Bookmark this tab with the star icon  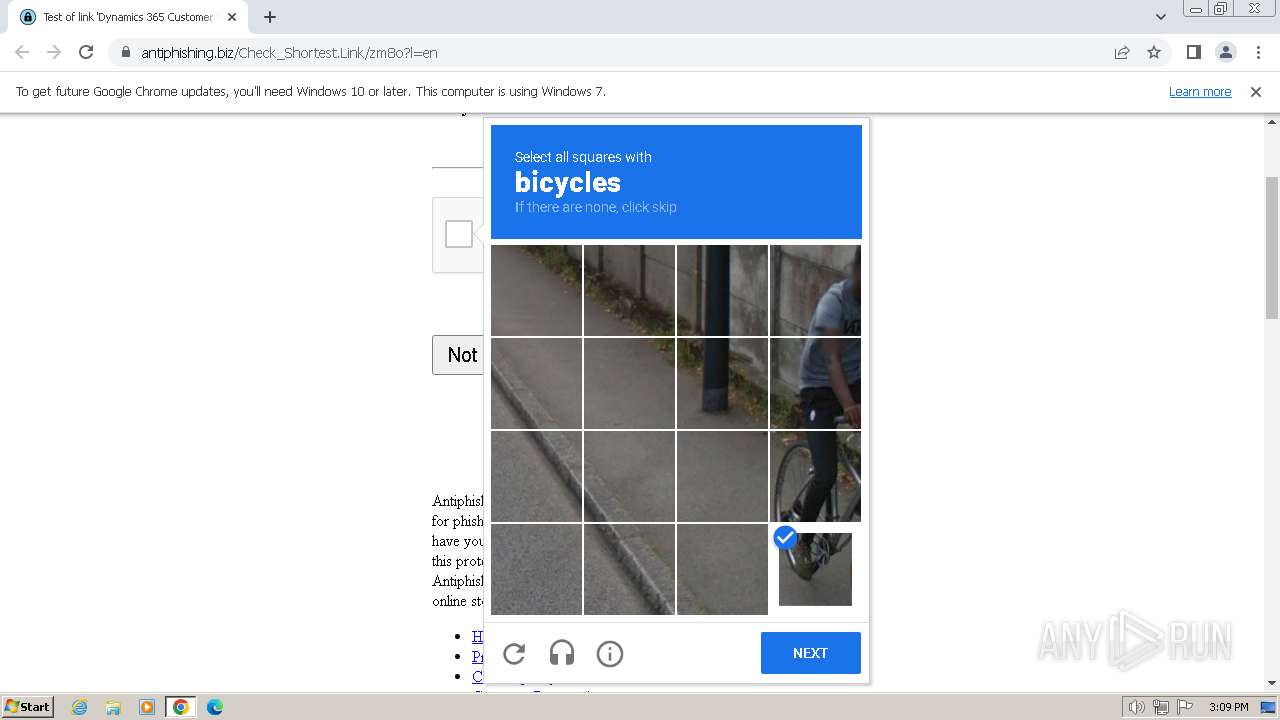(1154, 52)
